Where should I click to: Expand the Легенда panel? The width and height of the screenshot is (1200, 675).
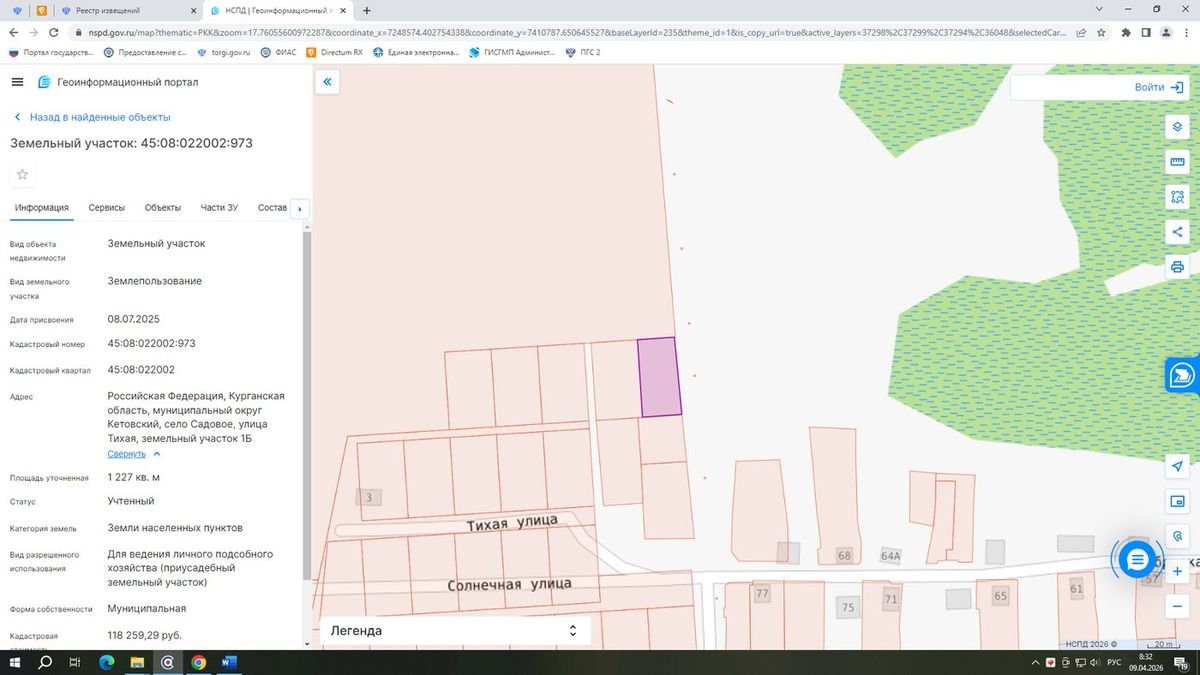tap(454, 631)
